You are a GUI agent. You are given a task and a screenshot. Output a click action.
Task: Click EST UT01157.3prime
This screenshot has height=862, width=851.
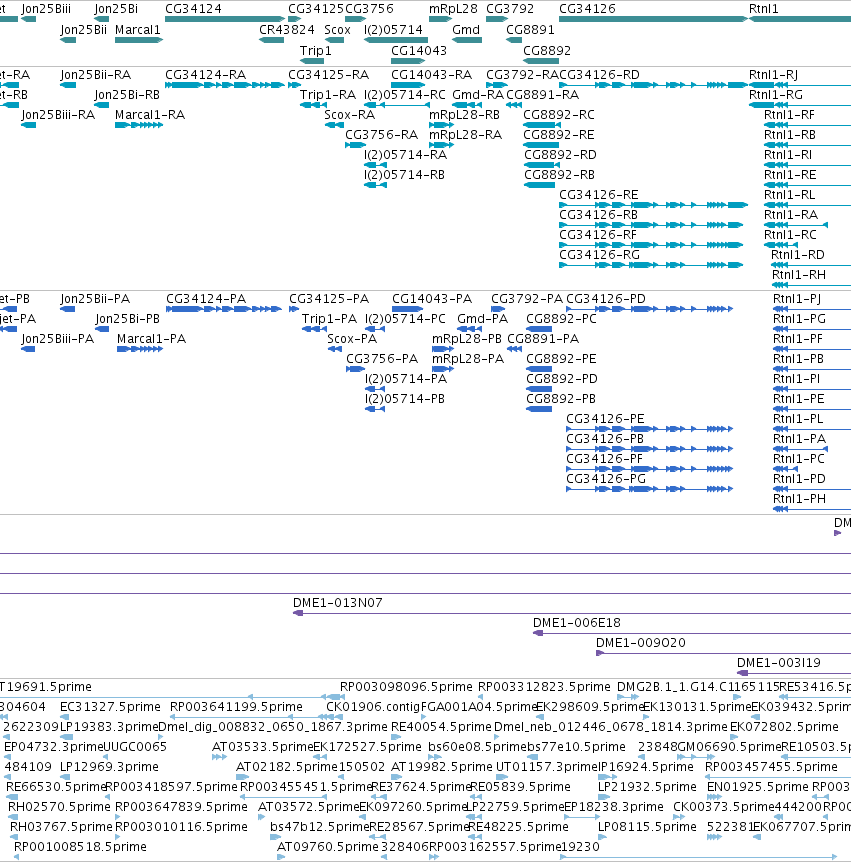pos(545,767)
